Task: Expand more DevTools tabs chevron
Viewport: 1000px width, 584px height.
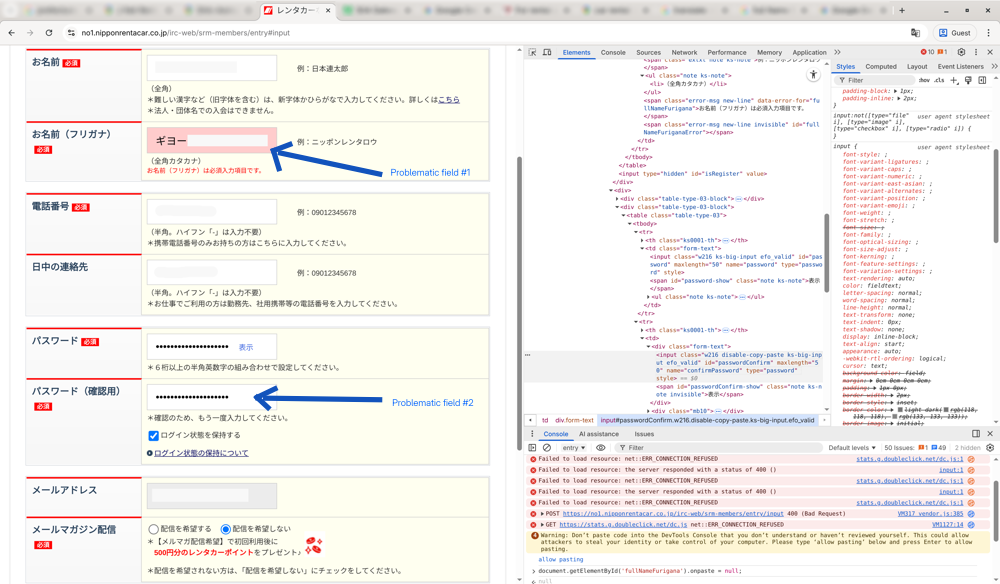Action: click(x=837, y=52)
